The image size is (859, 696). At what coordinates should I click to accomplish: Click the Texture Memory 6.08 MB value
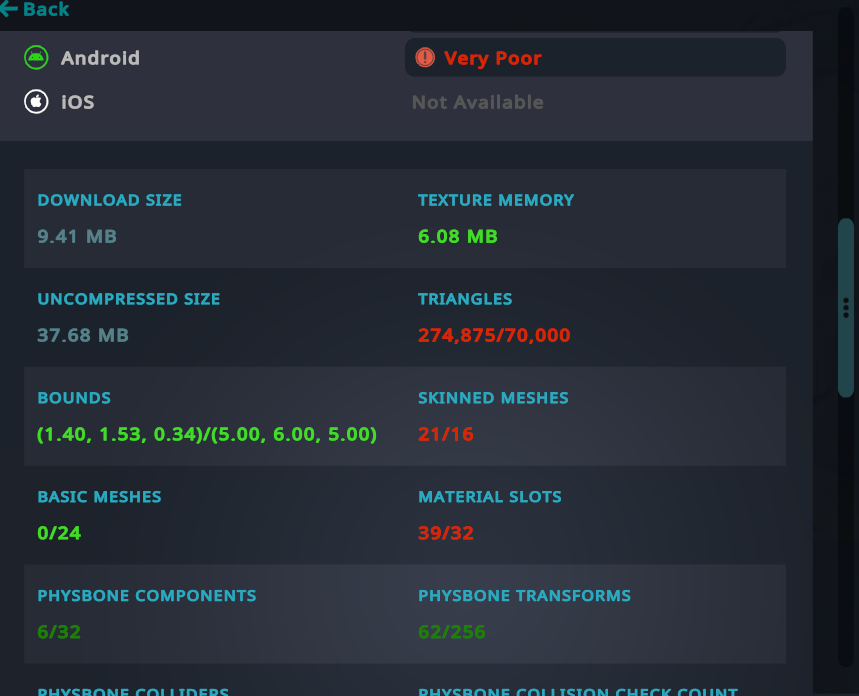pos(457,236)
